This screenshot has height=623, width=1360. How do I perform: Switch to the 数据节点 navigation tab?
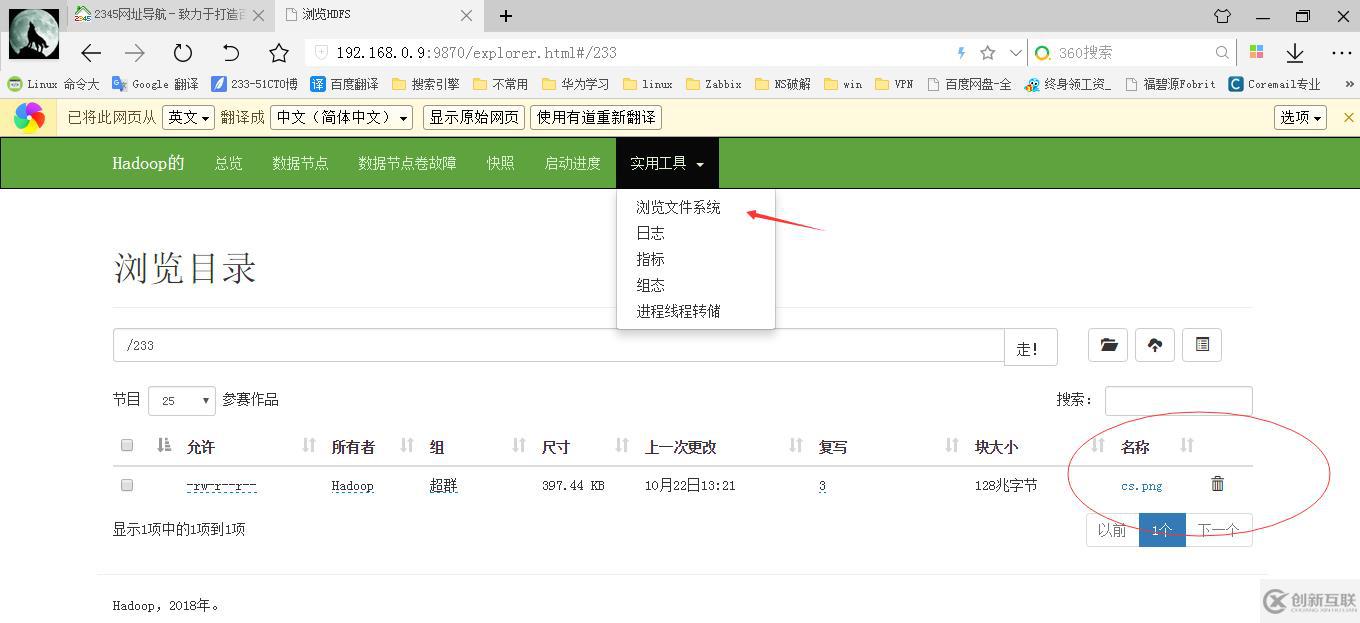coord(300,162)
